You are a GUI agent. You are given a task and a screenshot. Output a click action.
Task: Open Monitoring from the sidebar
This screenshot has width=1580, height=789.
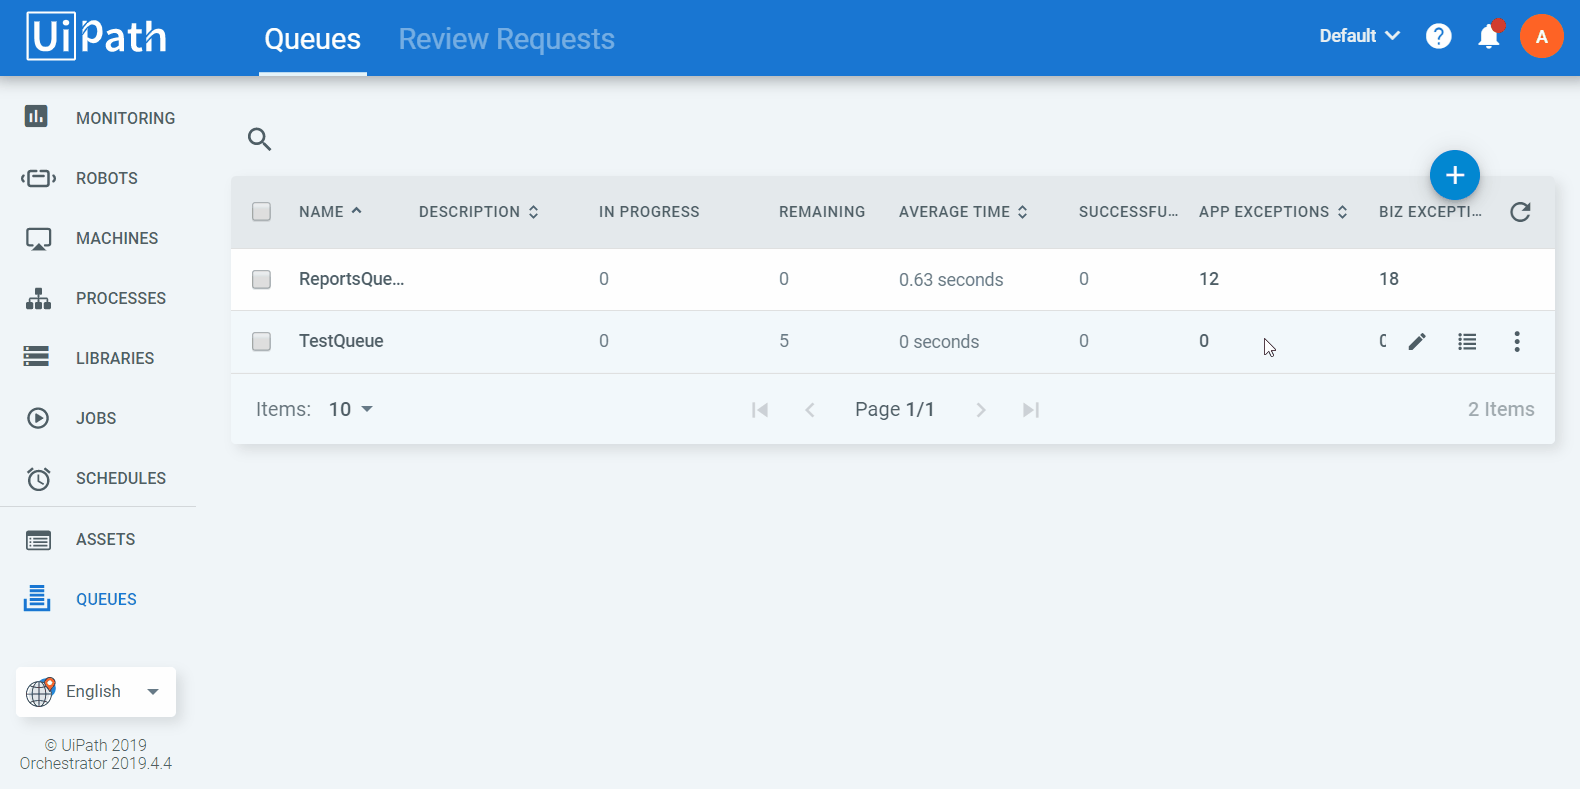(x=126, y=118)
